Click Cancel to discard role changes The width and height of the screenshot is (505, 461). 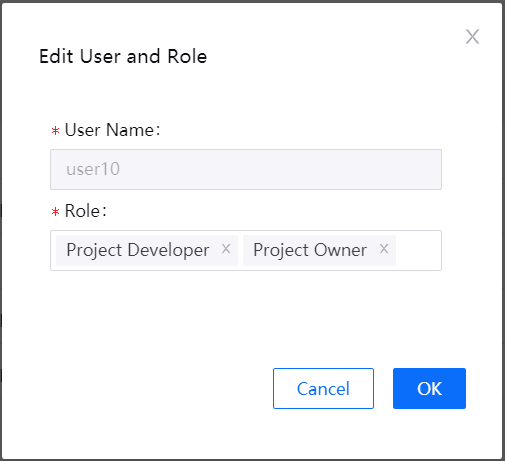coord(323,388)
